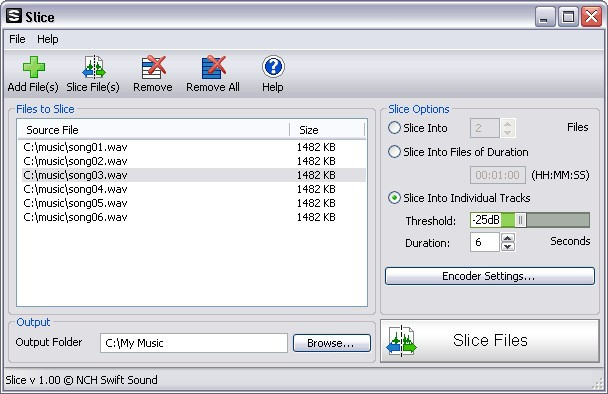608x394 pixels.
Task: Click the 1482 KB size of song06.wav
Action: 316,217
